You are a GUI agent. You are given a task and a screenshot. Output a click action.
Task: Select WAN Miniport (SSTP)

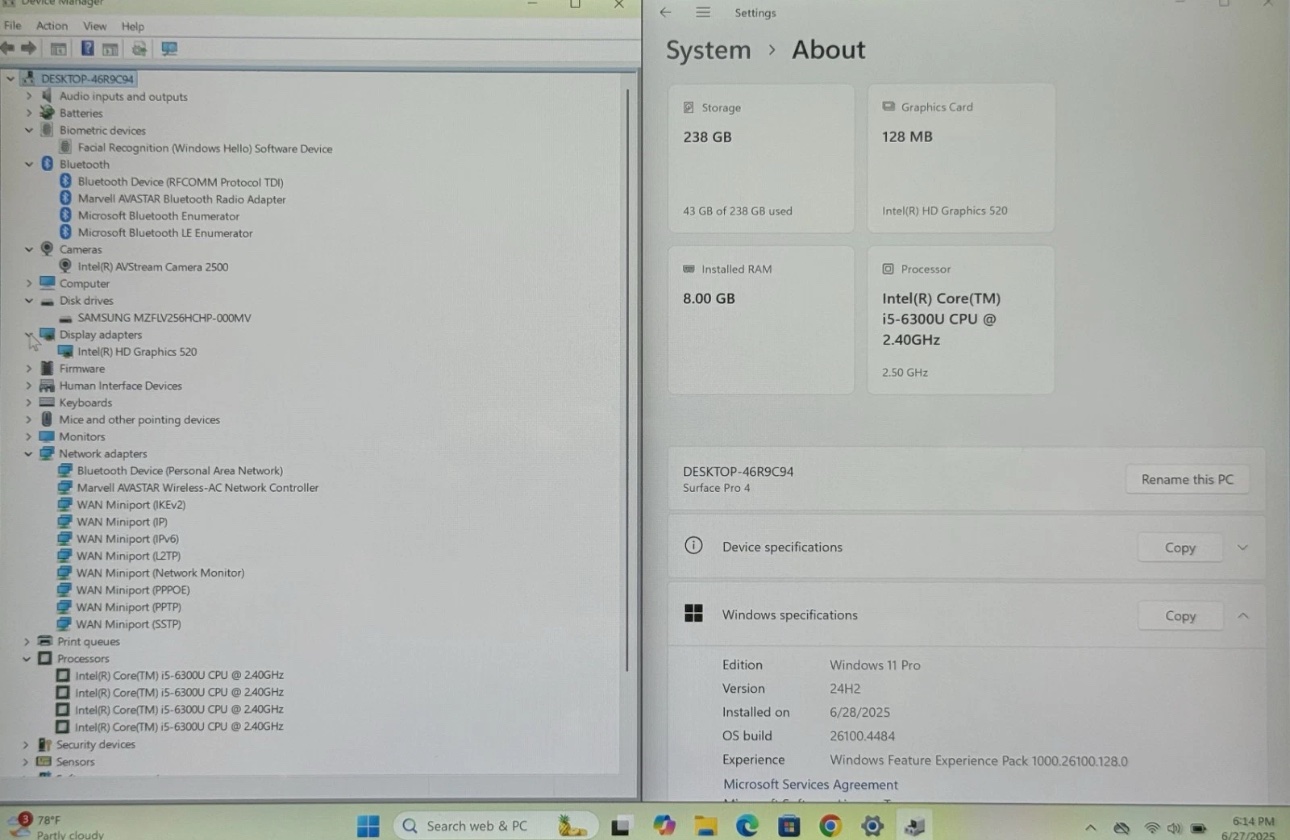[x=129, y=624]
